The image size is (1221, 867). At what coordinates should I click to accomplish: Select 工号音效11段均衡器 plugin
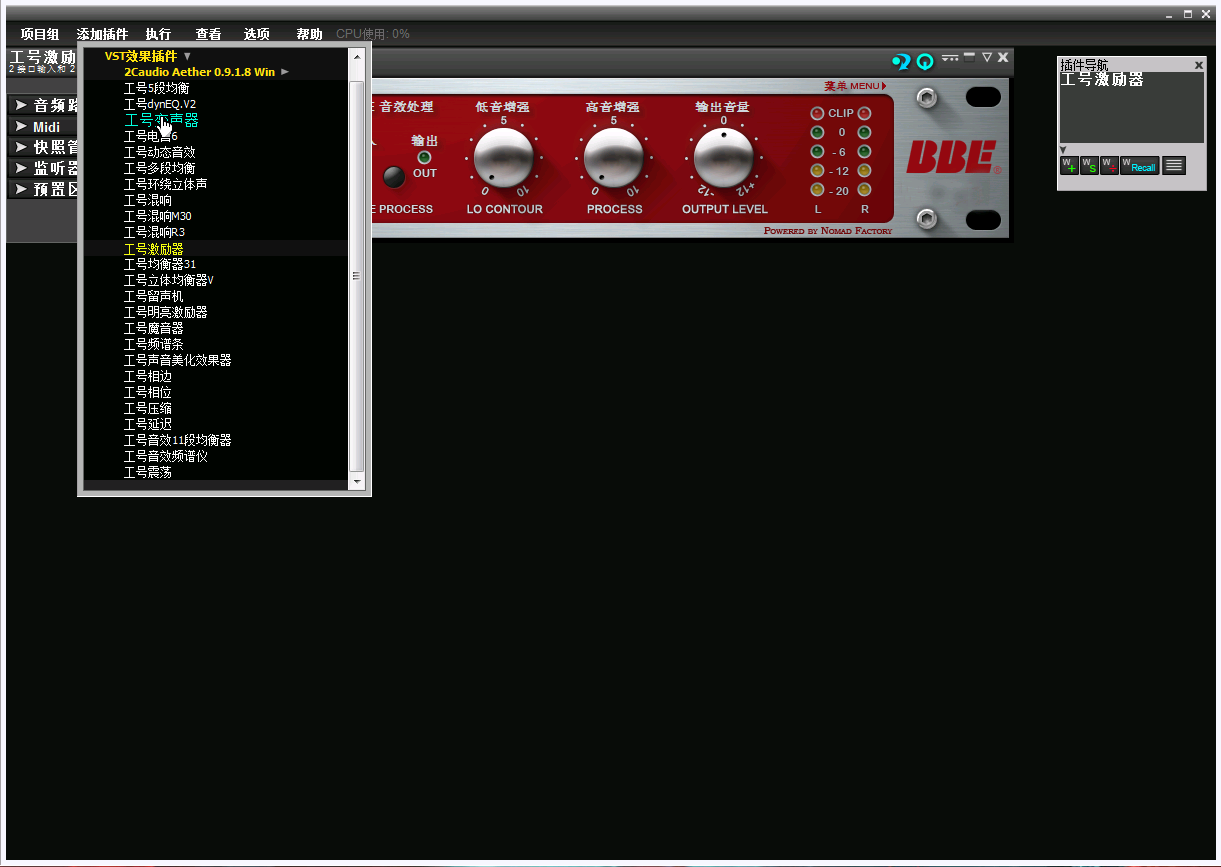click(177, 440)
